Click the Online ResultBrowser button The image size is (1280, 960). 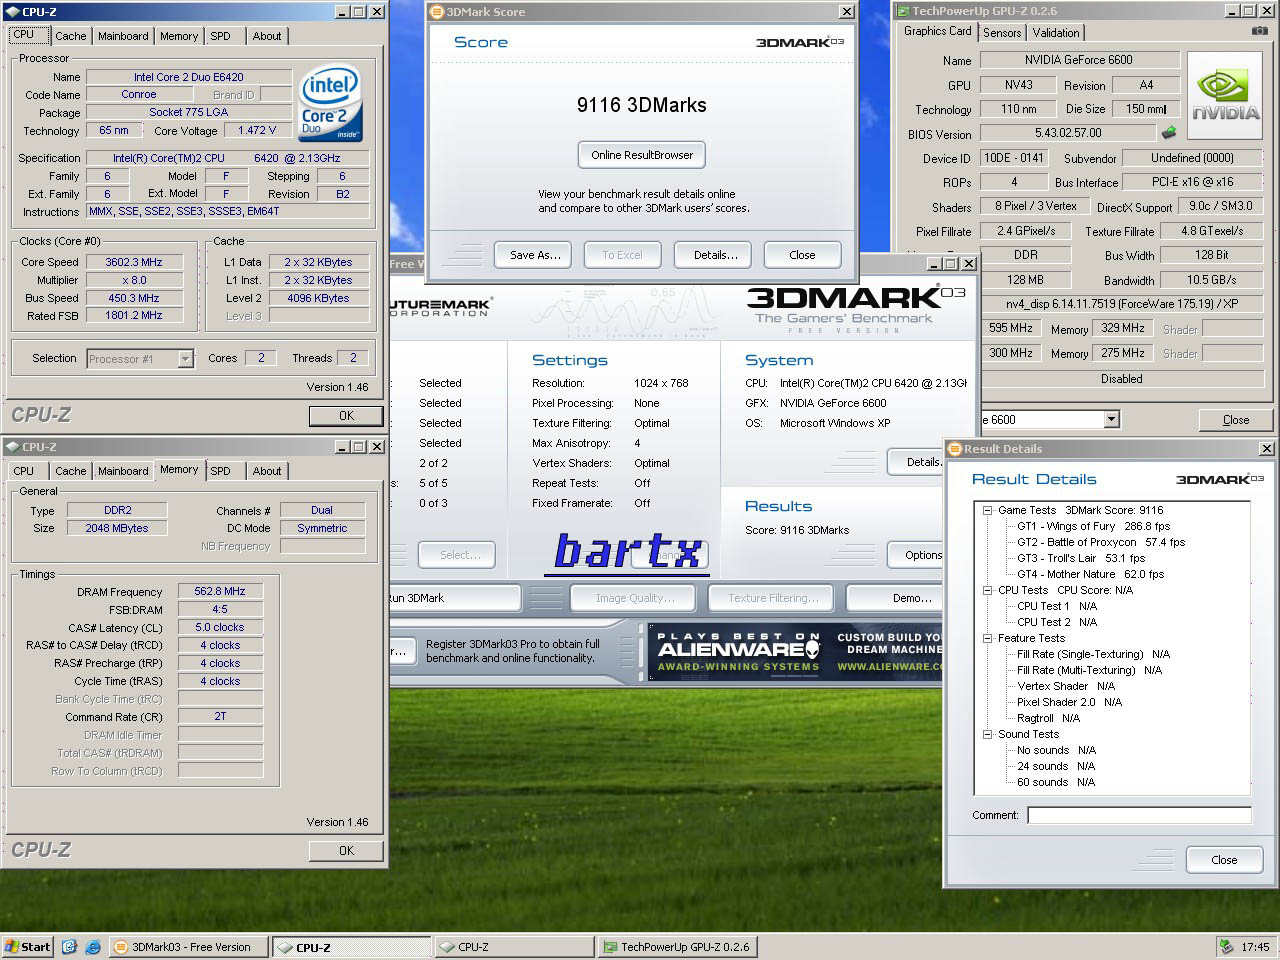click(642, 155)
